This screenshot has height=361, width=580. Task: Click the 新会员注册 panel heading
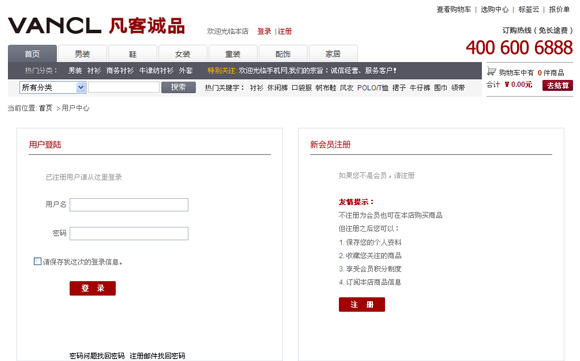[x=330, y=145]
